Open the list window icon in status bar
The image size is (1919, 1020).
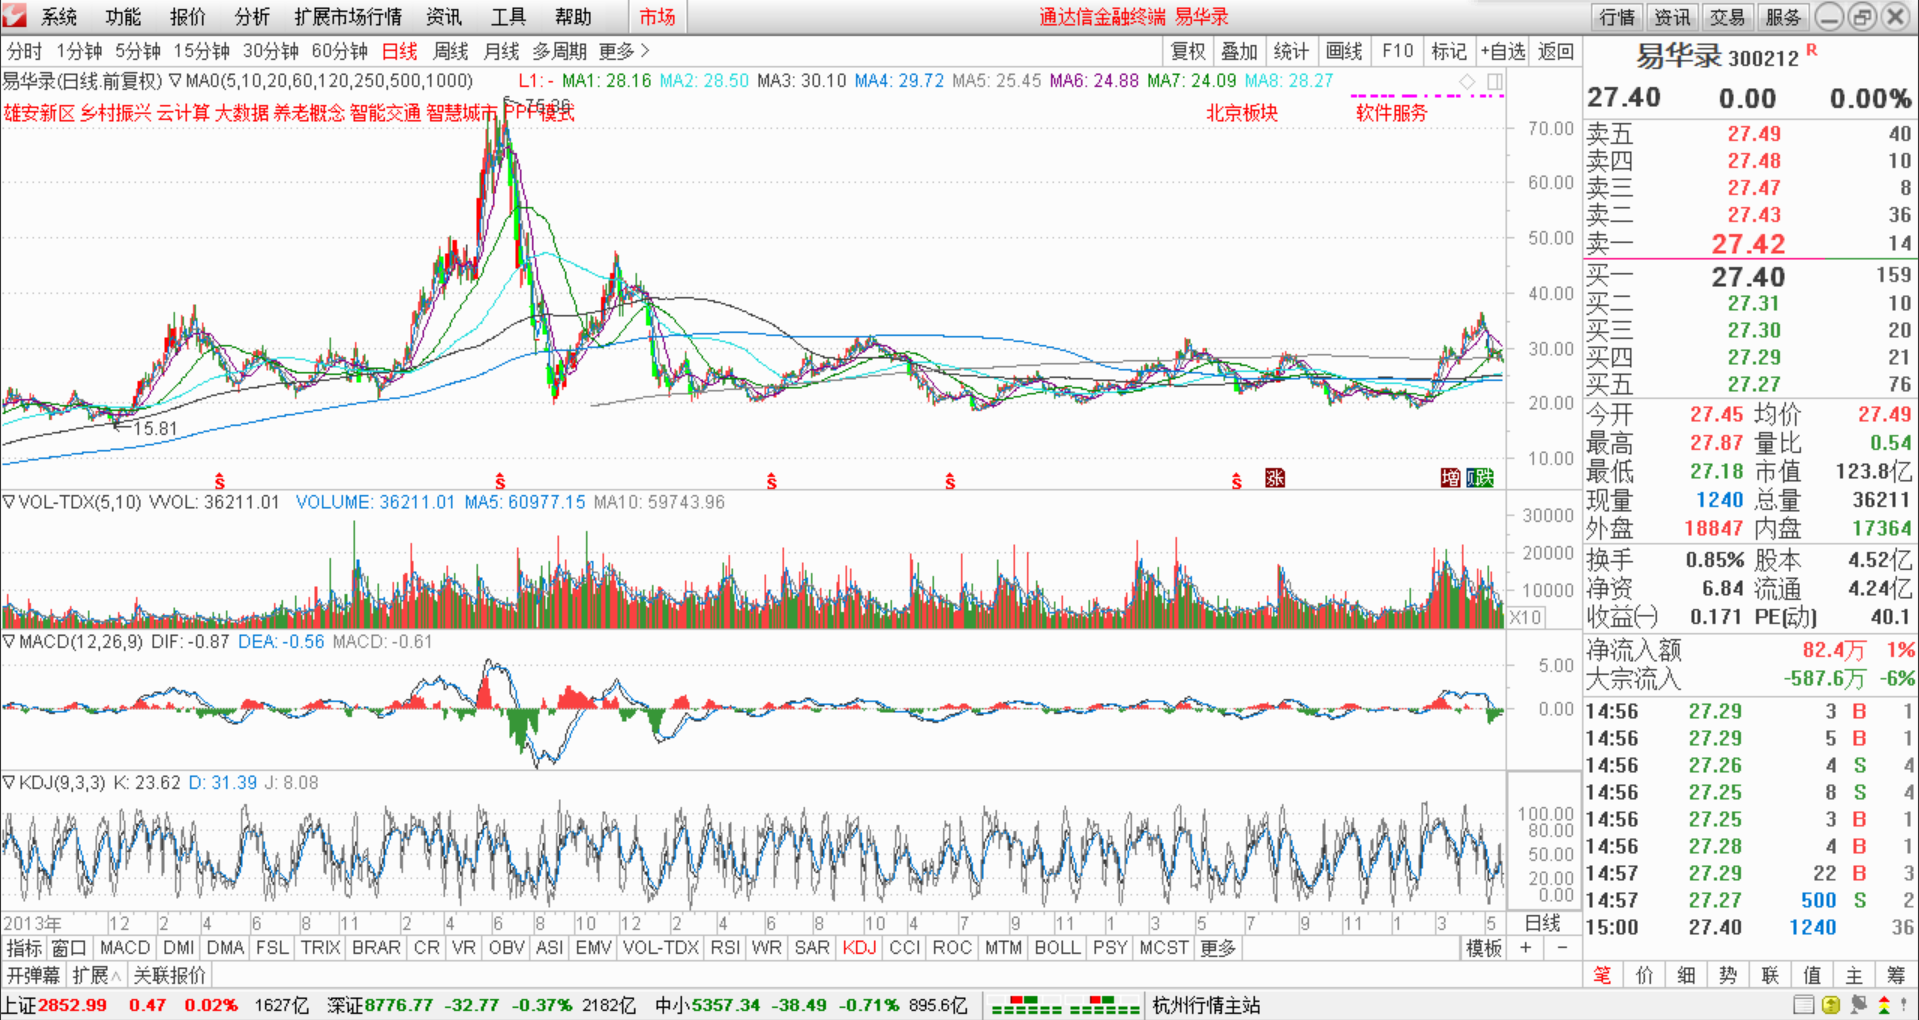[1803, 1005]
